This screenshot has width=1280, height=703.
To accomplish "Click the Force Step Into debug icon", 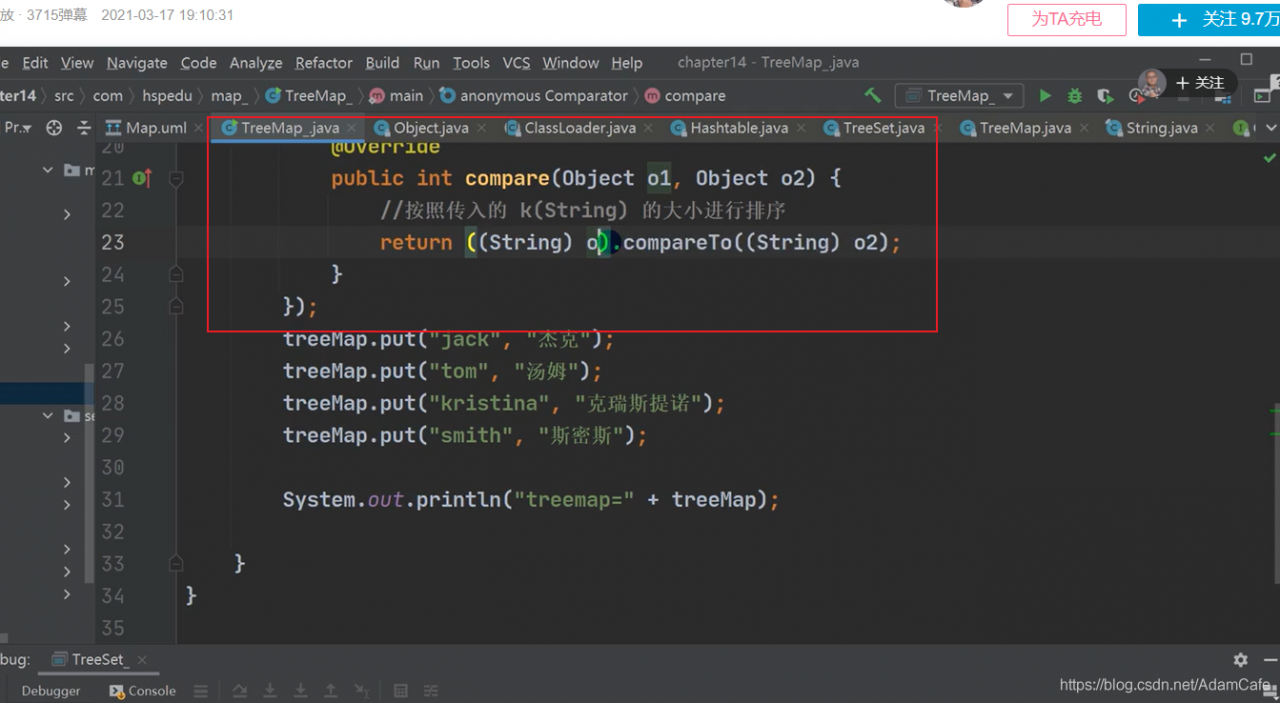I will tap(300, 691).
